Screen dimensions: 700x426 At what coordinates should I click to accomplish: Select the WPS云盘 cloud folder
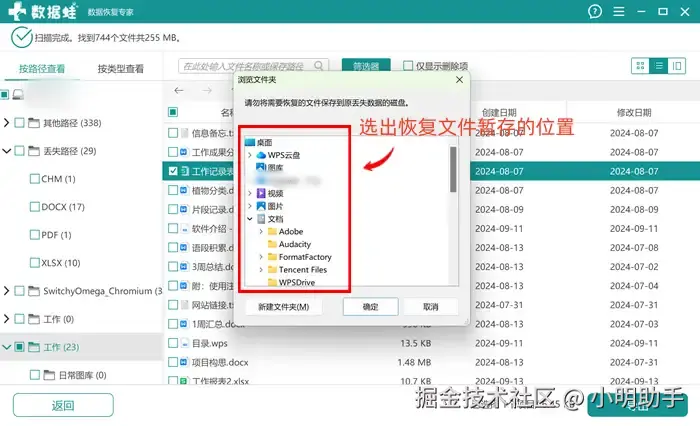(x=283, y=155)
